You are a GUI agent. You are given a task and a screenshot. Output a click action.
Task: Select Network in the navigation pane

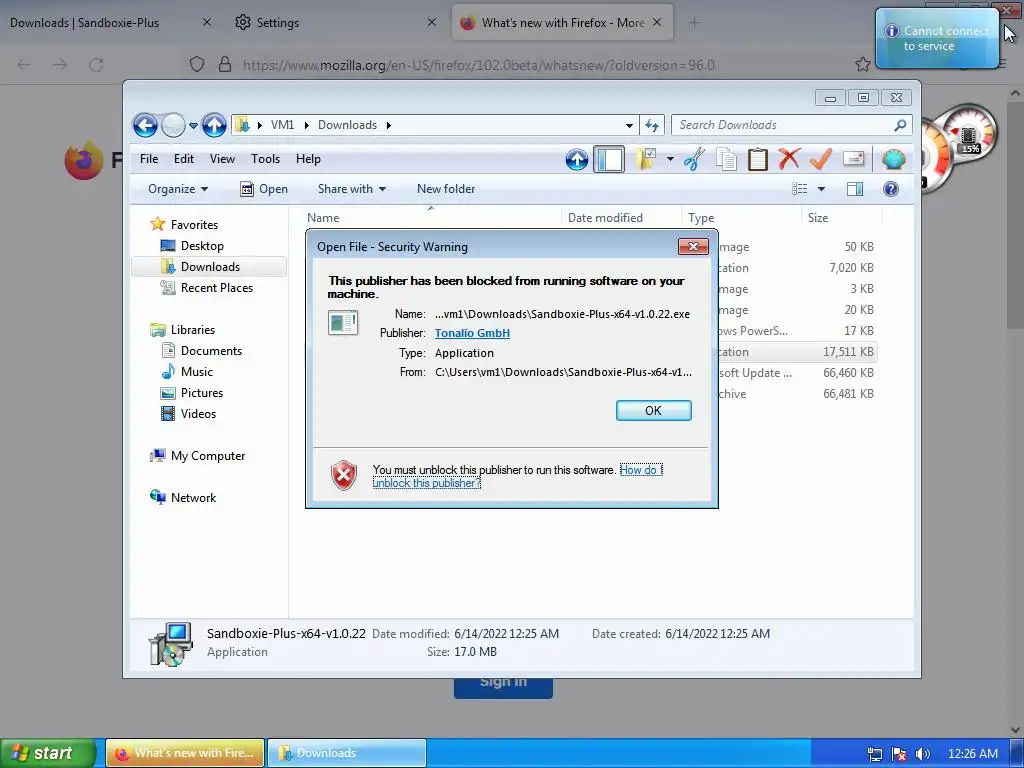tap(193, 498)
